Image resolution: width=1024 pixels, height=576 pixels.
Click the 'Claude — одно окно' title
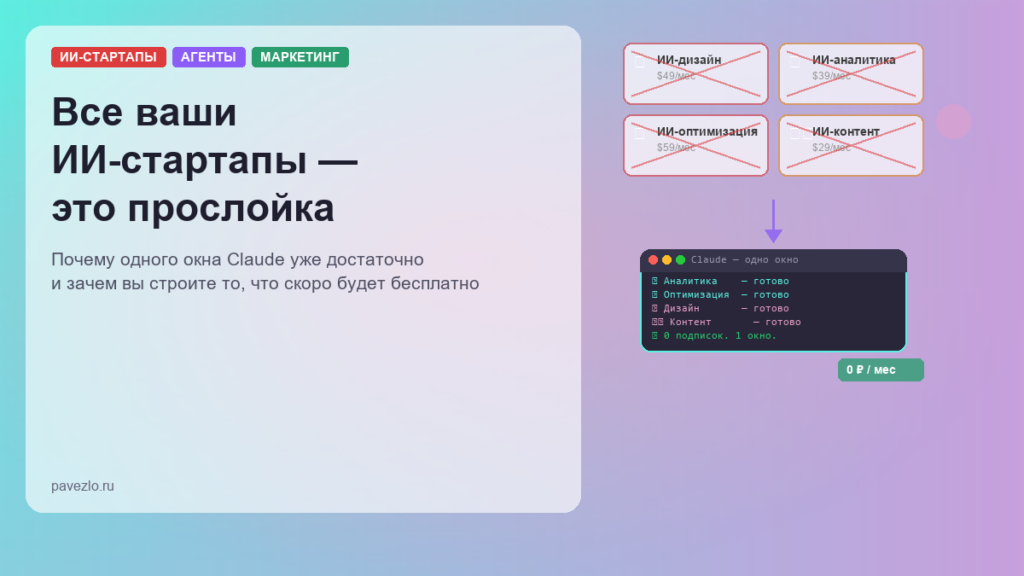(x=744, y=260)
